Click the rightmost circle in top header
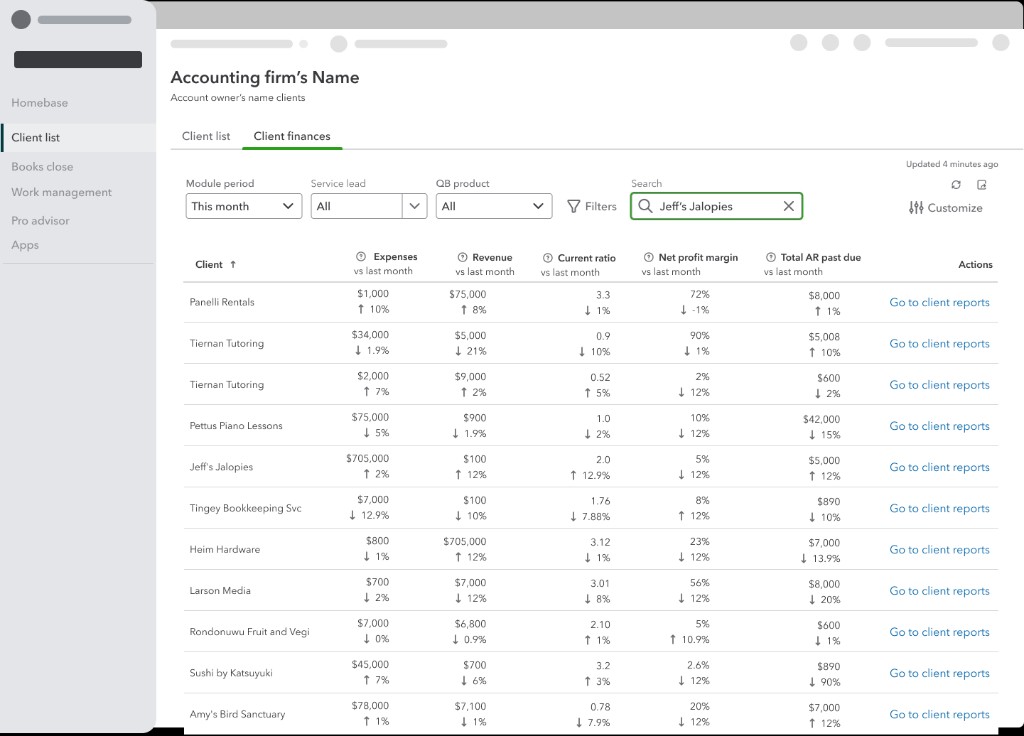1024x736 pixels. (1000, 43)
